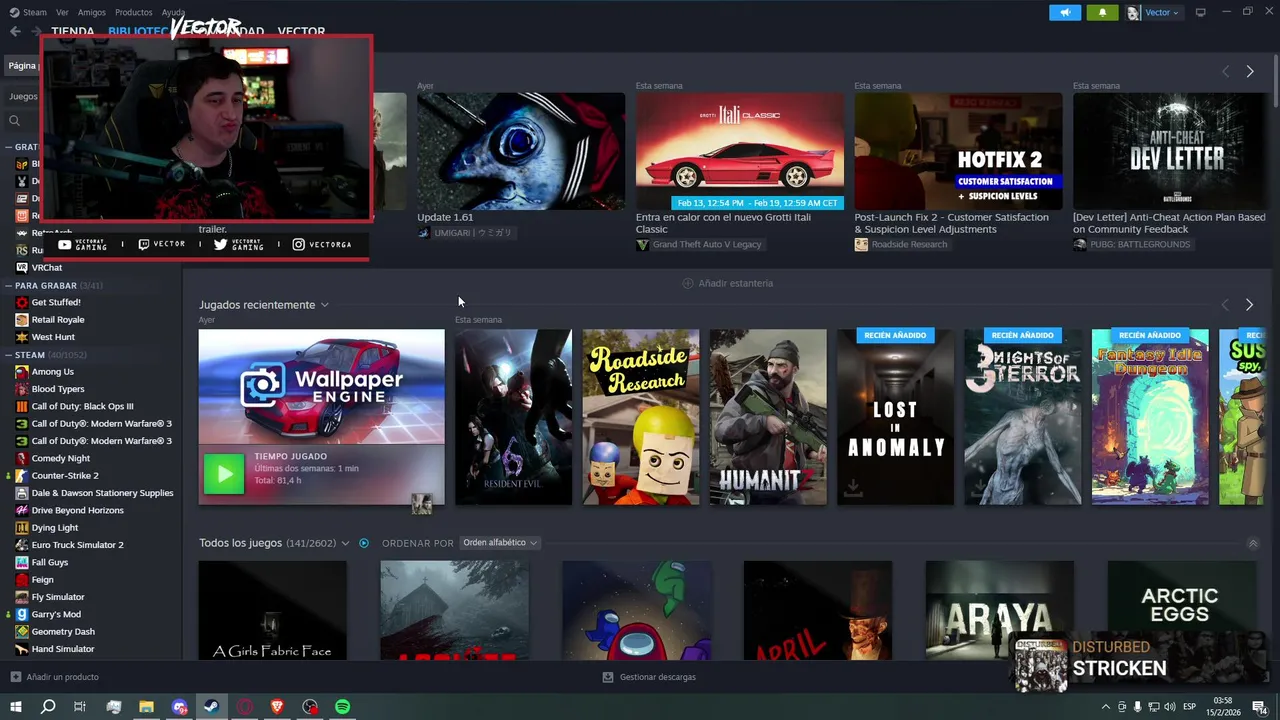Open Gestionar descargas

point(649,677)
